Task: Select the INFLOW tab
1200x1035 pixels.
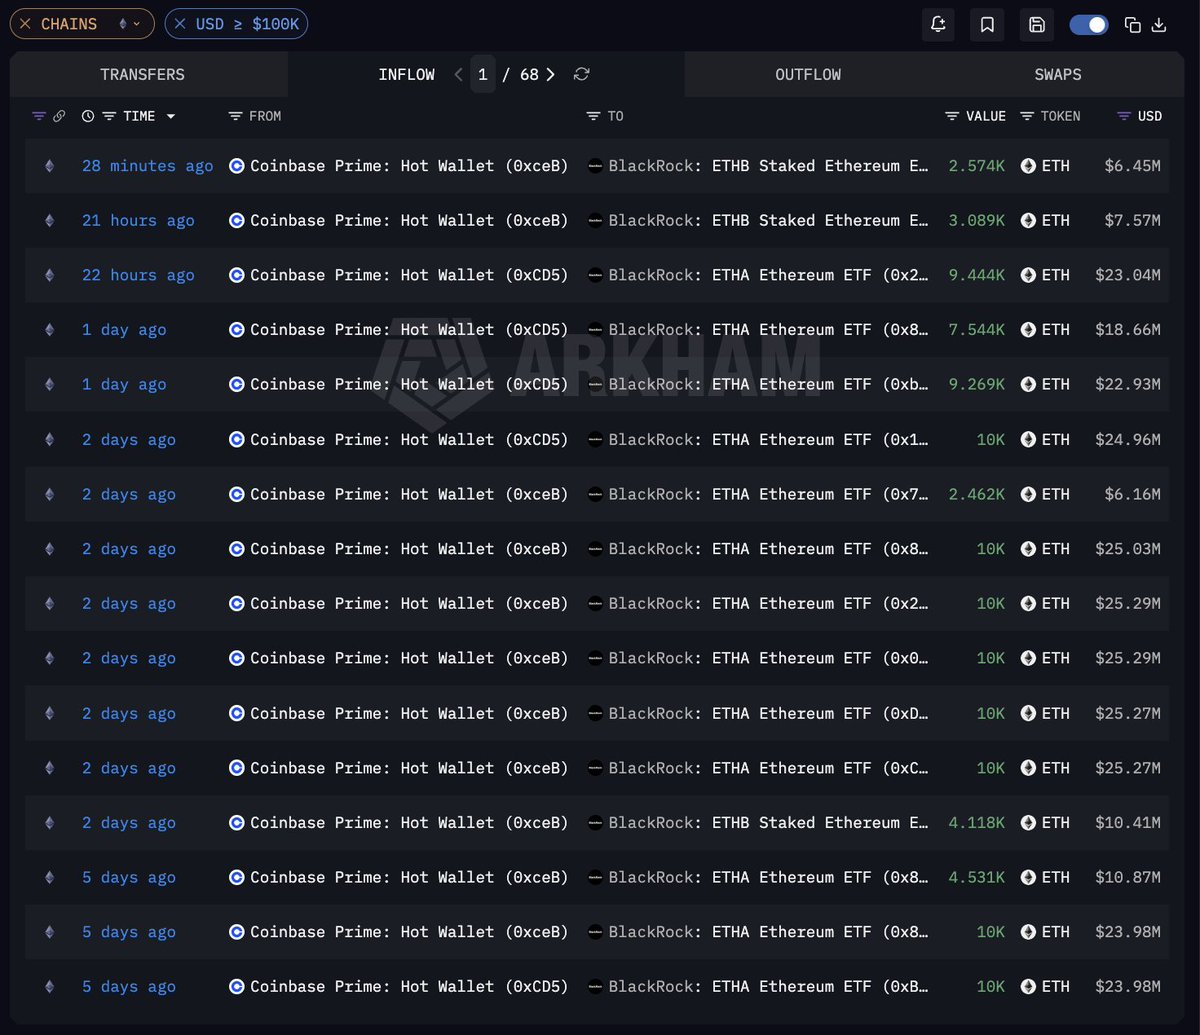Action: [406, 75]
